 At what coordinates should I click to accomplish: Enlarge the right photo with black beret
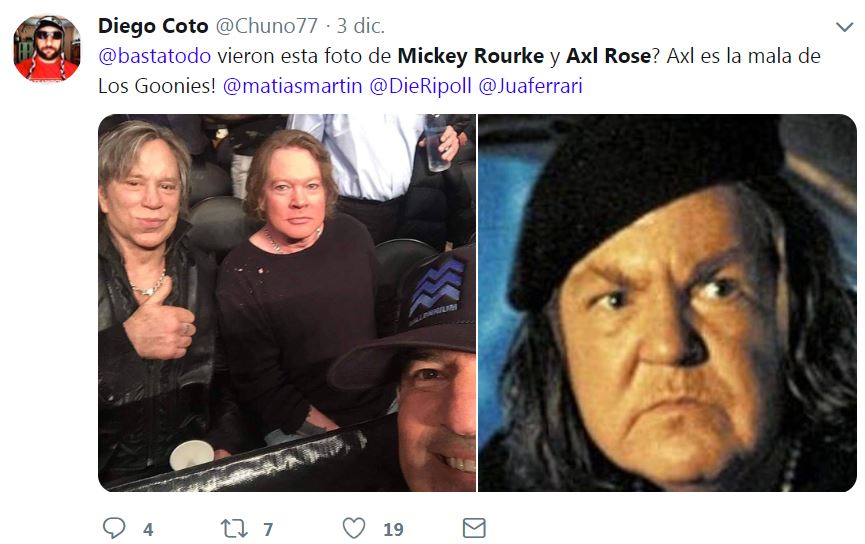point(667,302)
